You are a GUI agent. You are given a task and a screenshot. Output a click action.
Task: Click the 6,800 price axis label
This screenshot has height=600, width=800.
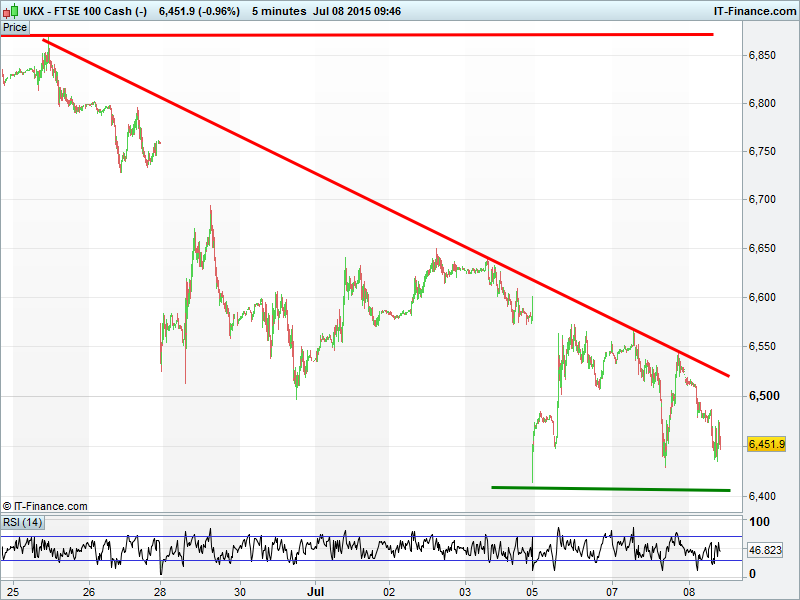click(762, 103)
